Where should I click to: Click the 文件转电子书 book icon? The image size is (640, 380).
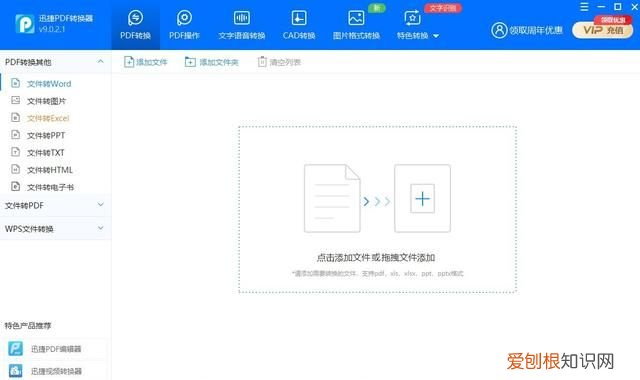pos(16,187)
